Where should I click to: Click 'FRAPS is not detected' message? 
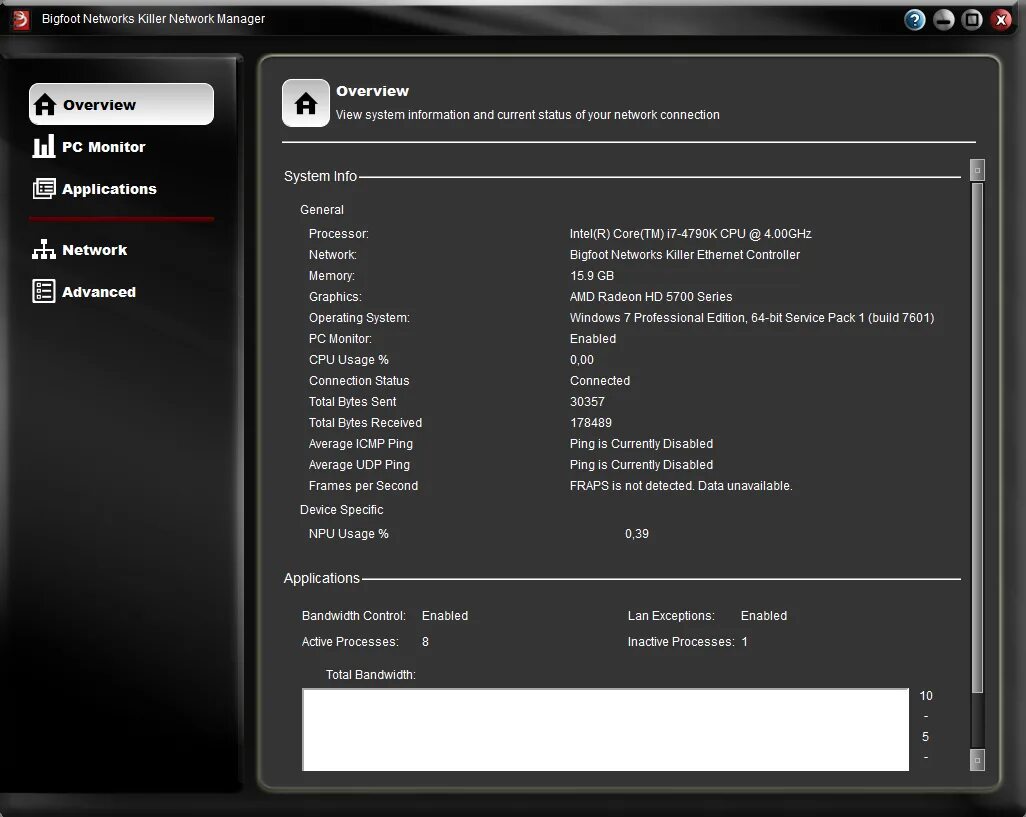click(681, 485)
